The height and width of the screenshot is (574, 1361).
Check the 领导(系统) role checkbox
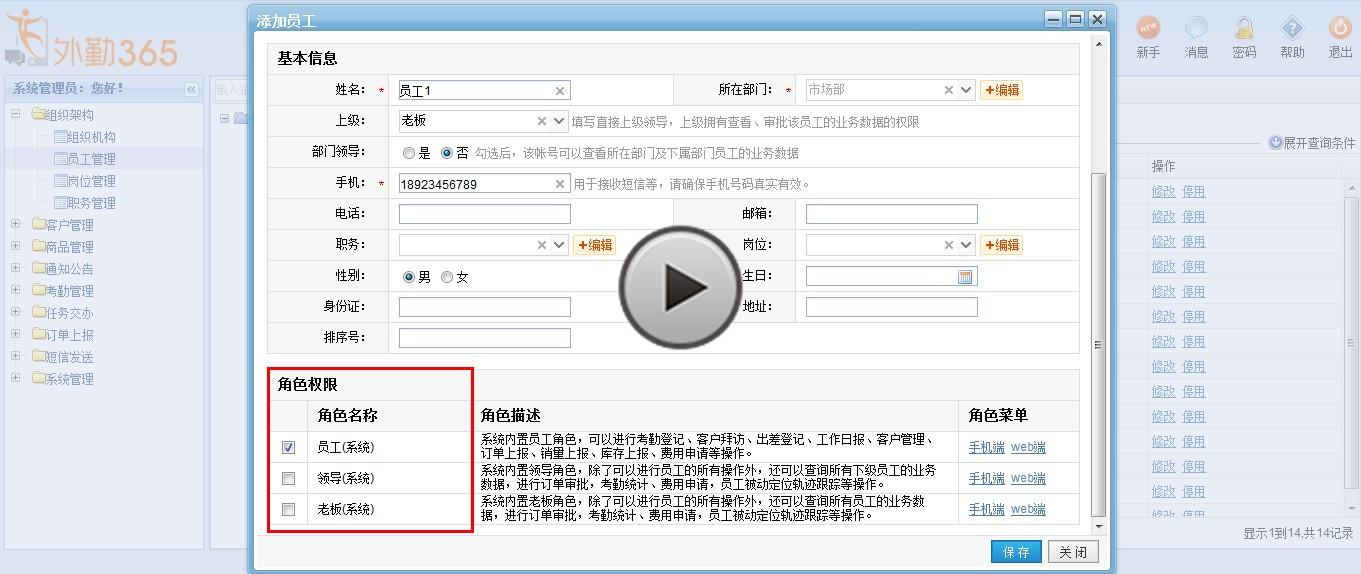pos(289,479)
